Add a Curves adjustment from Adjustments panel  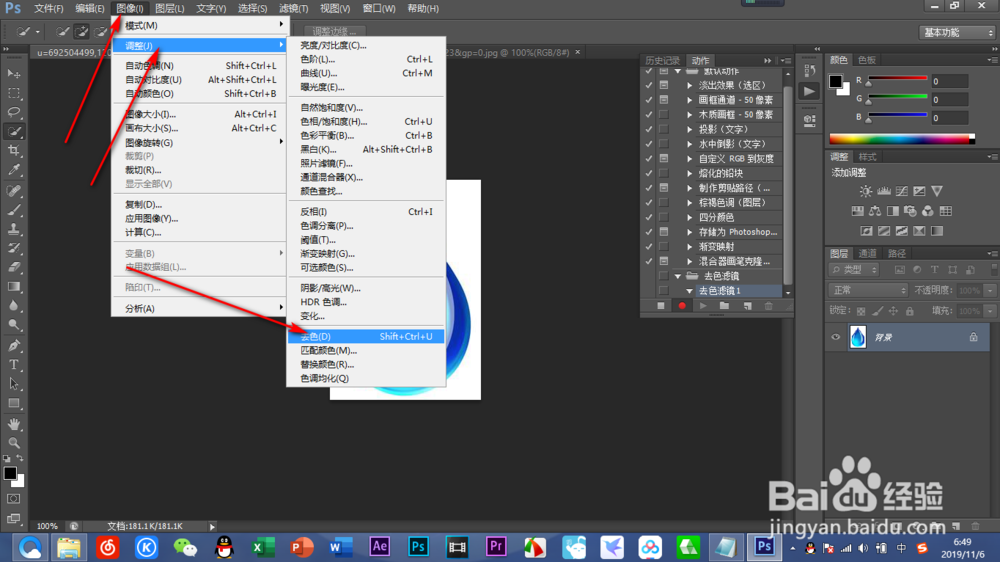[901, 191]
